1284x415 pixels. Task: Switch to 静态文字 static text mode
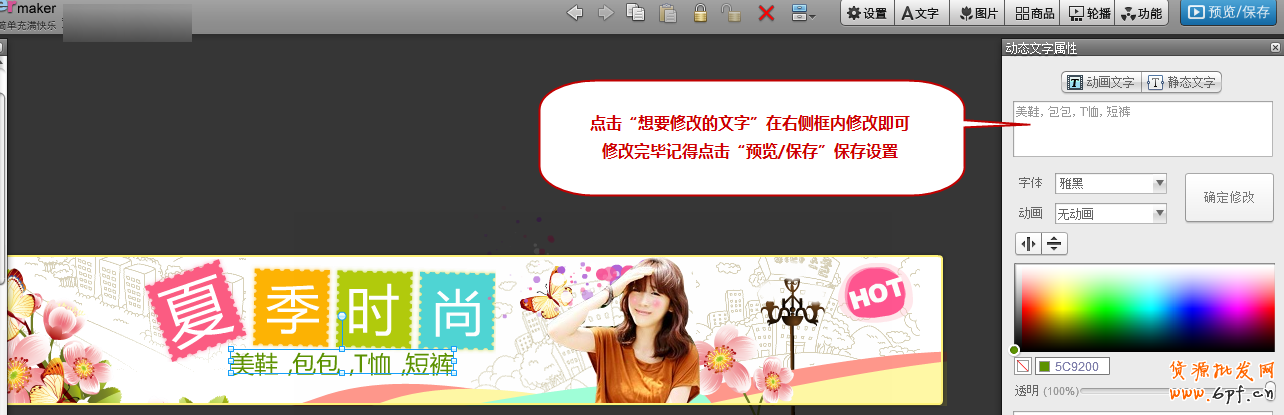1182,82
